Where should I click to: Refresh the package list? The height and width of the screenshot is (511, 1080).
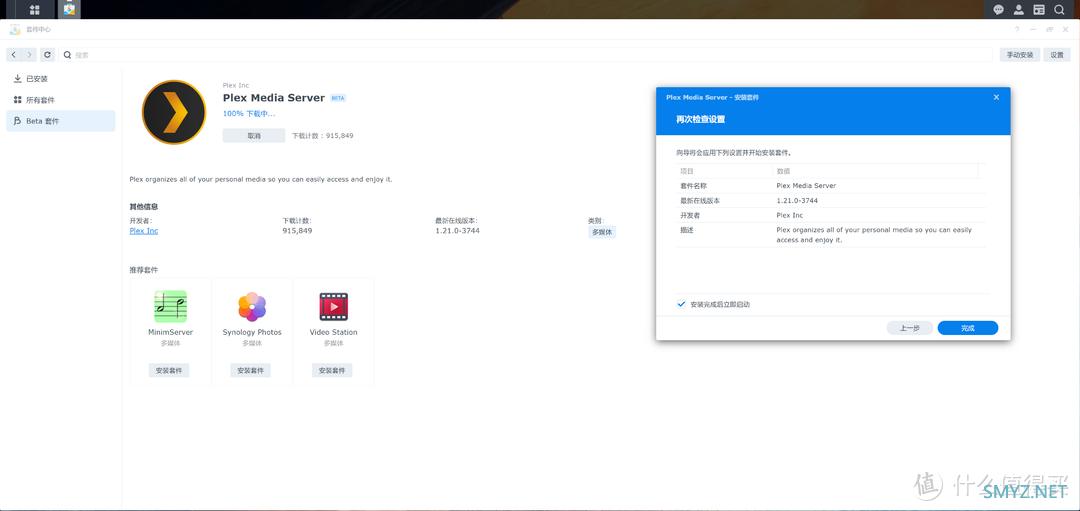point(48,54)
